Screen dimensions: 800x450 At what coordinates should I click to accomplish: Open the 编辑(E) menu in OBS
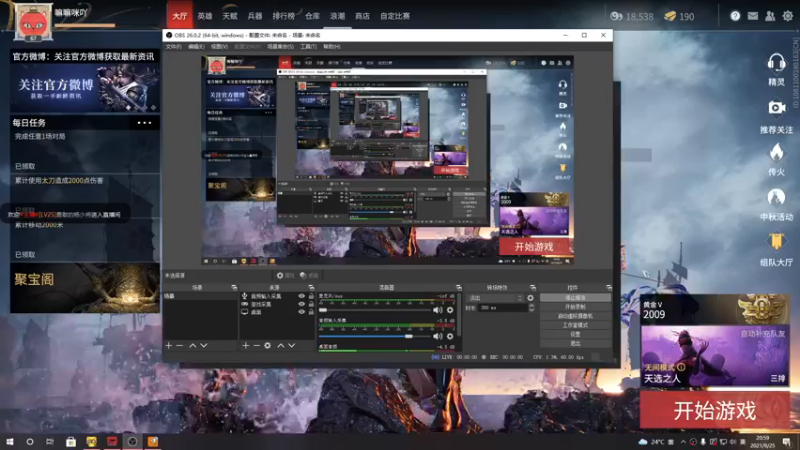(x=196, y=46)
